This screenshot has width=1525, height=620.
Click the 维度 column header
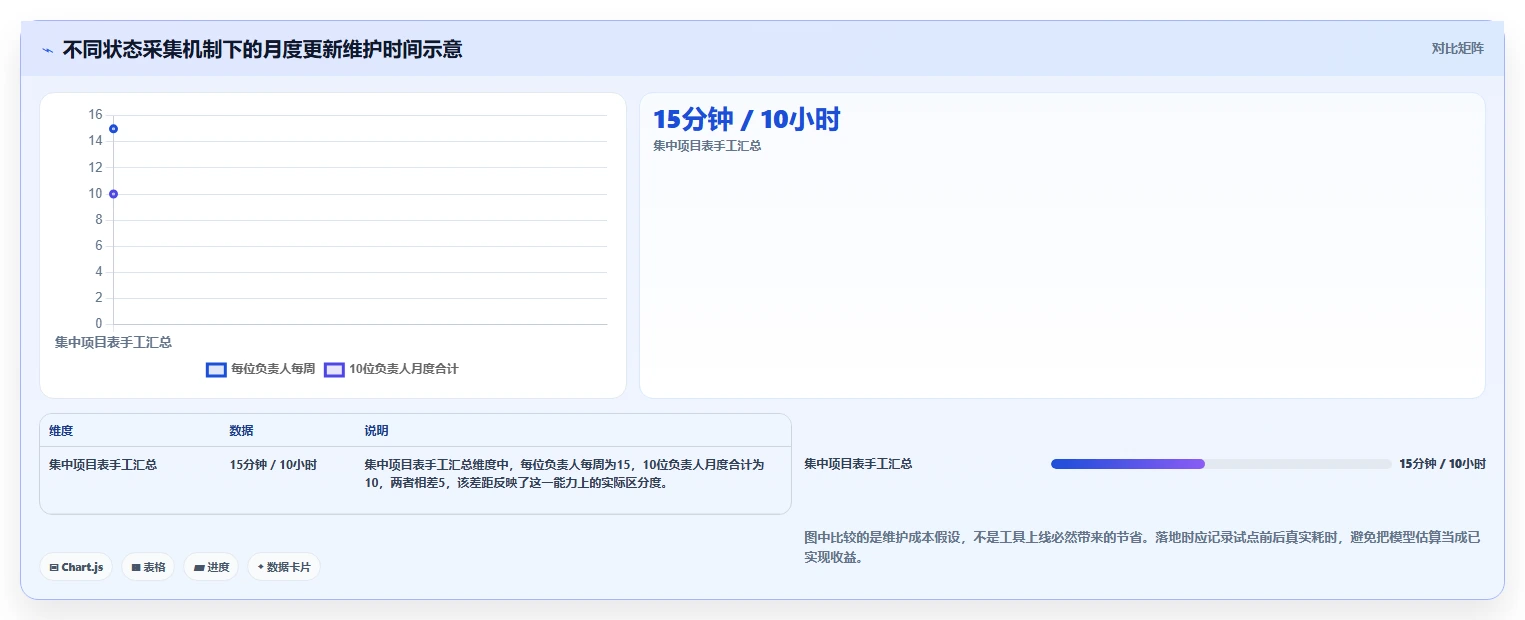click(x=61, y=431)
